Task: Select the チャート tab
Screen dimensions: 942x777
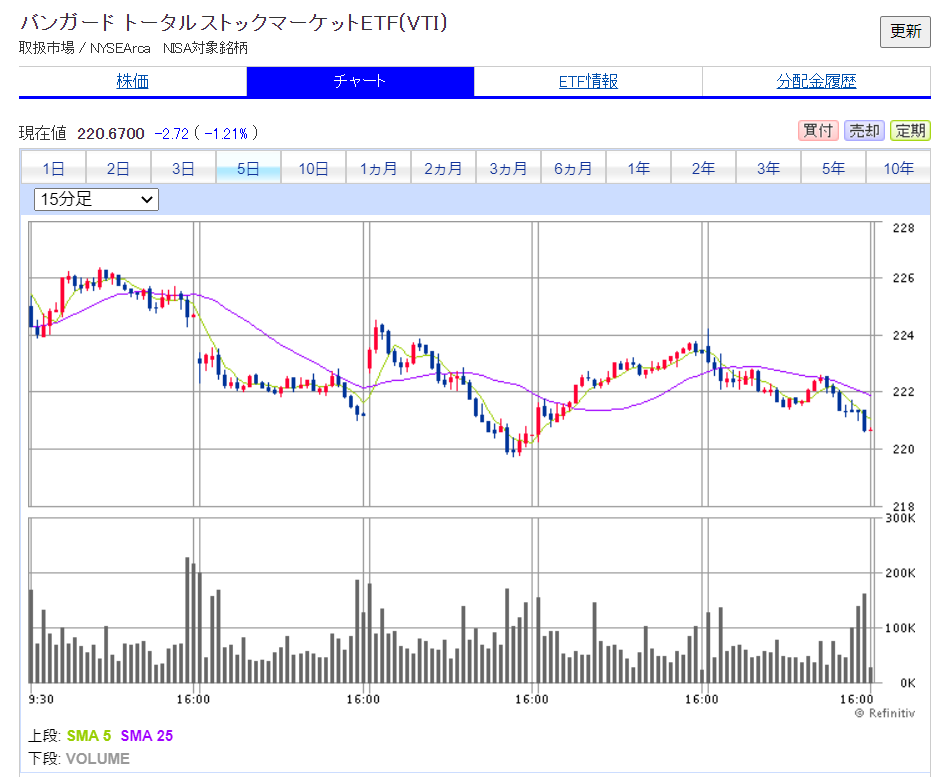Action: point(360,81)
